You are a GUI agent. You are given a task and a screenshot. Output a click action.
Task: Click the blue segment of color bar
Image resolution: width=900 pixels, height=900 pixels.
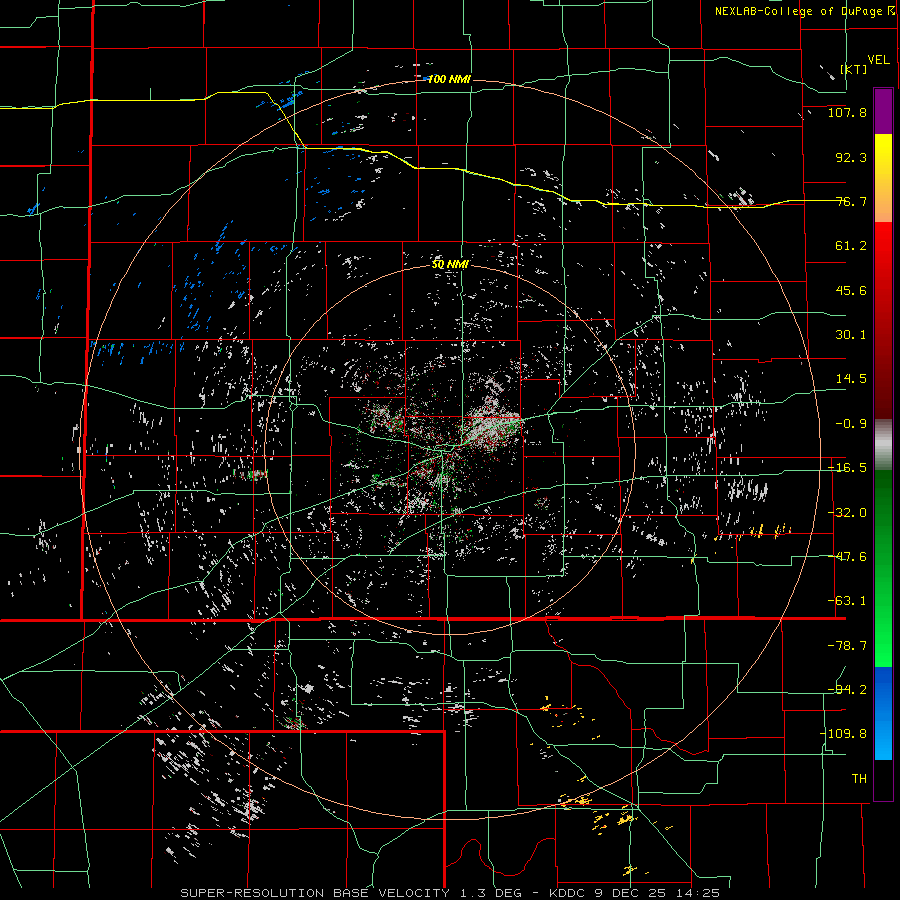coord(883,713)
